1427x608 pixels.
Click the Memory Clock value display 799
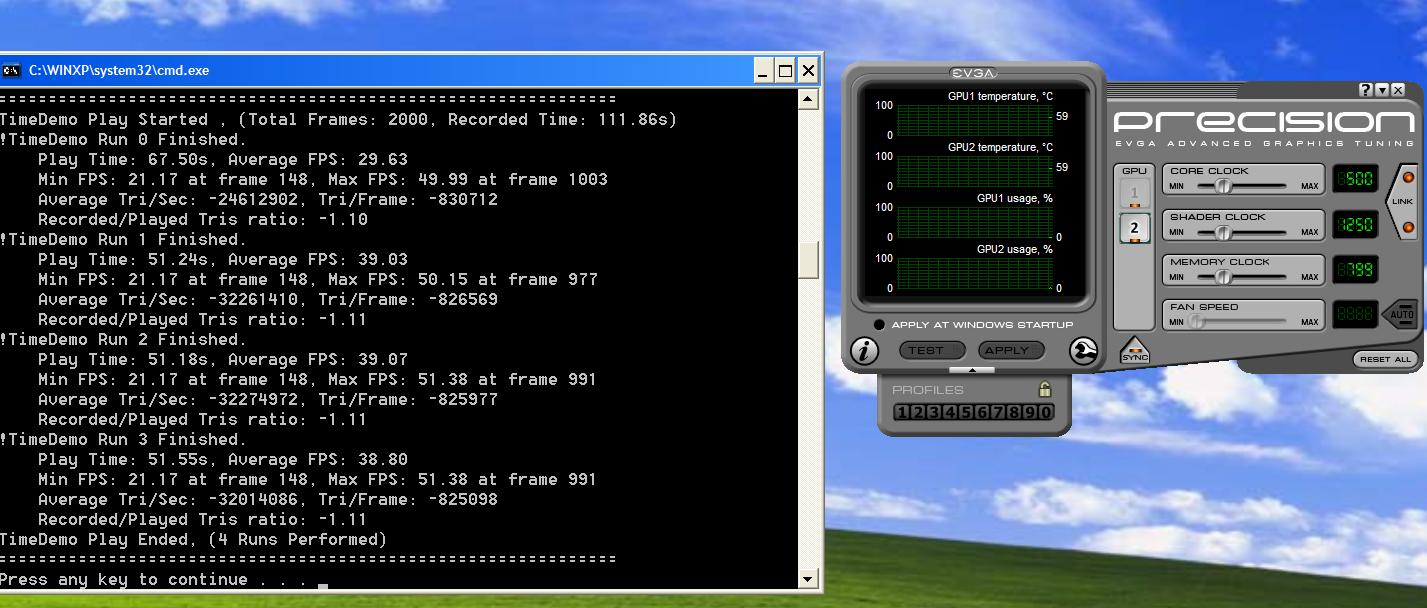coord(1356,269)
